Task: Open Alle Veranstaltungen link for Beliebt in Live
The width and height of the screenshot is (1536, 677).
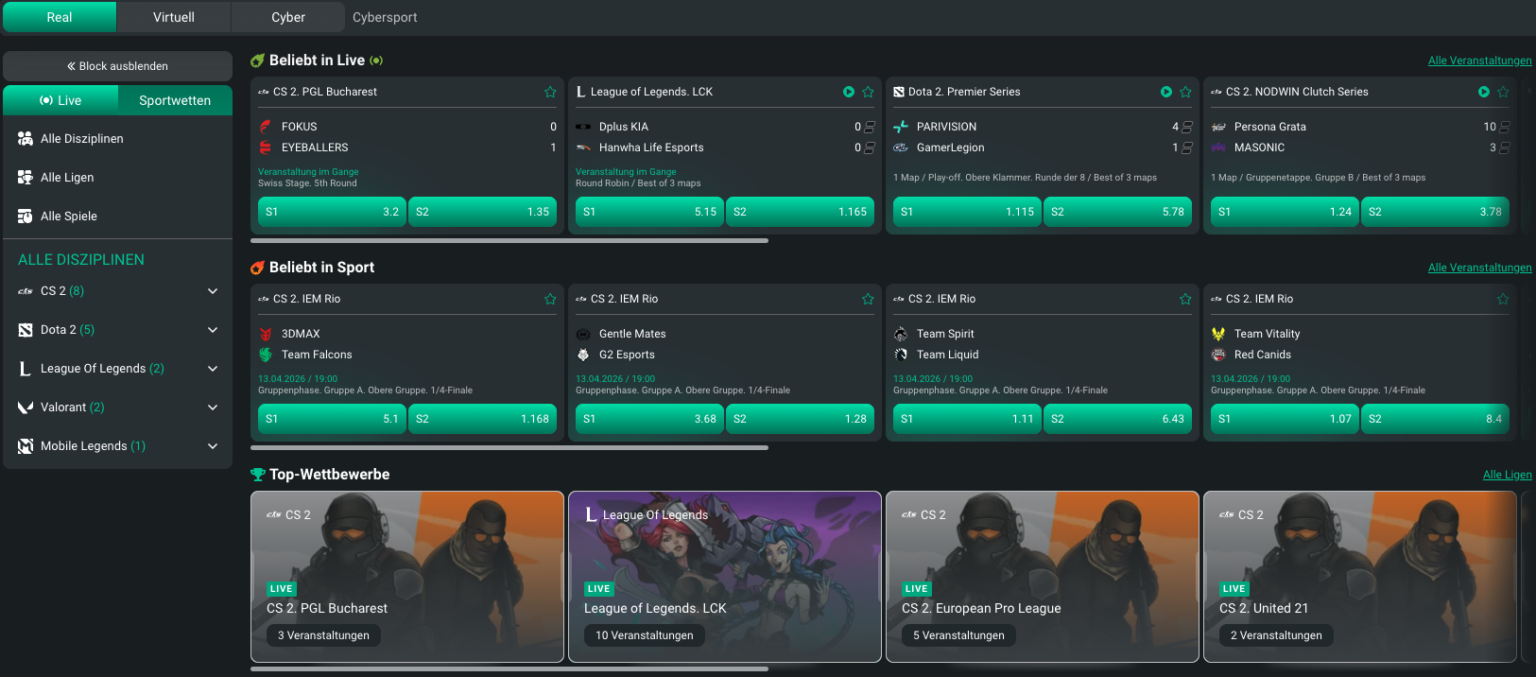Action: (x=1480, y=61)
